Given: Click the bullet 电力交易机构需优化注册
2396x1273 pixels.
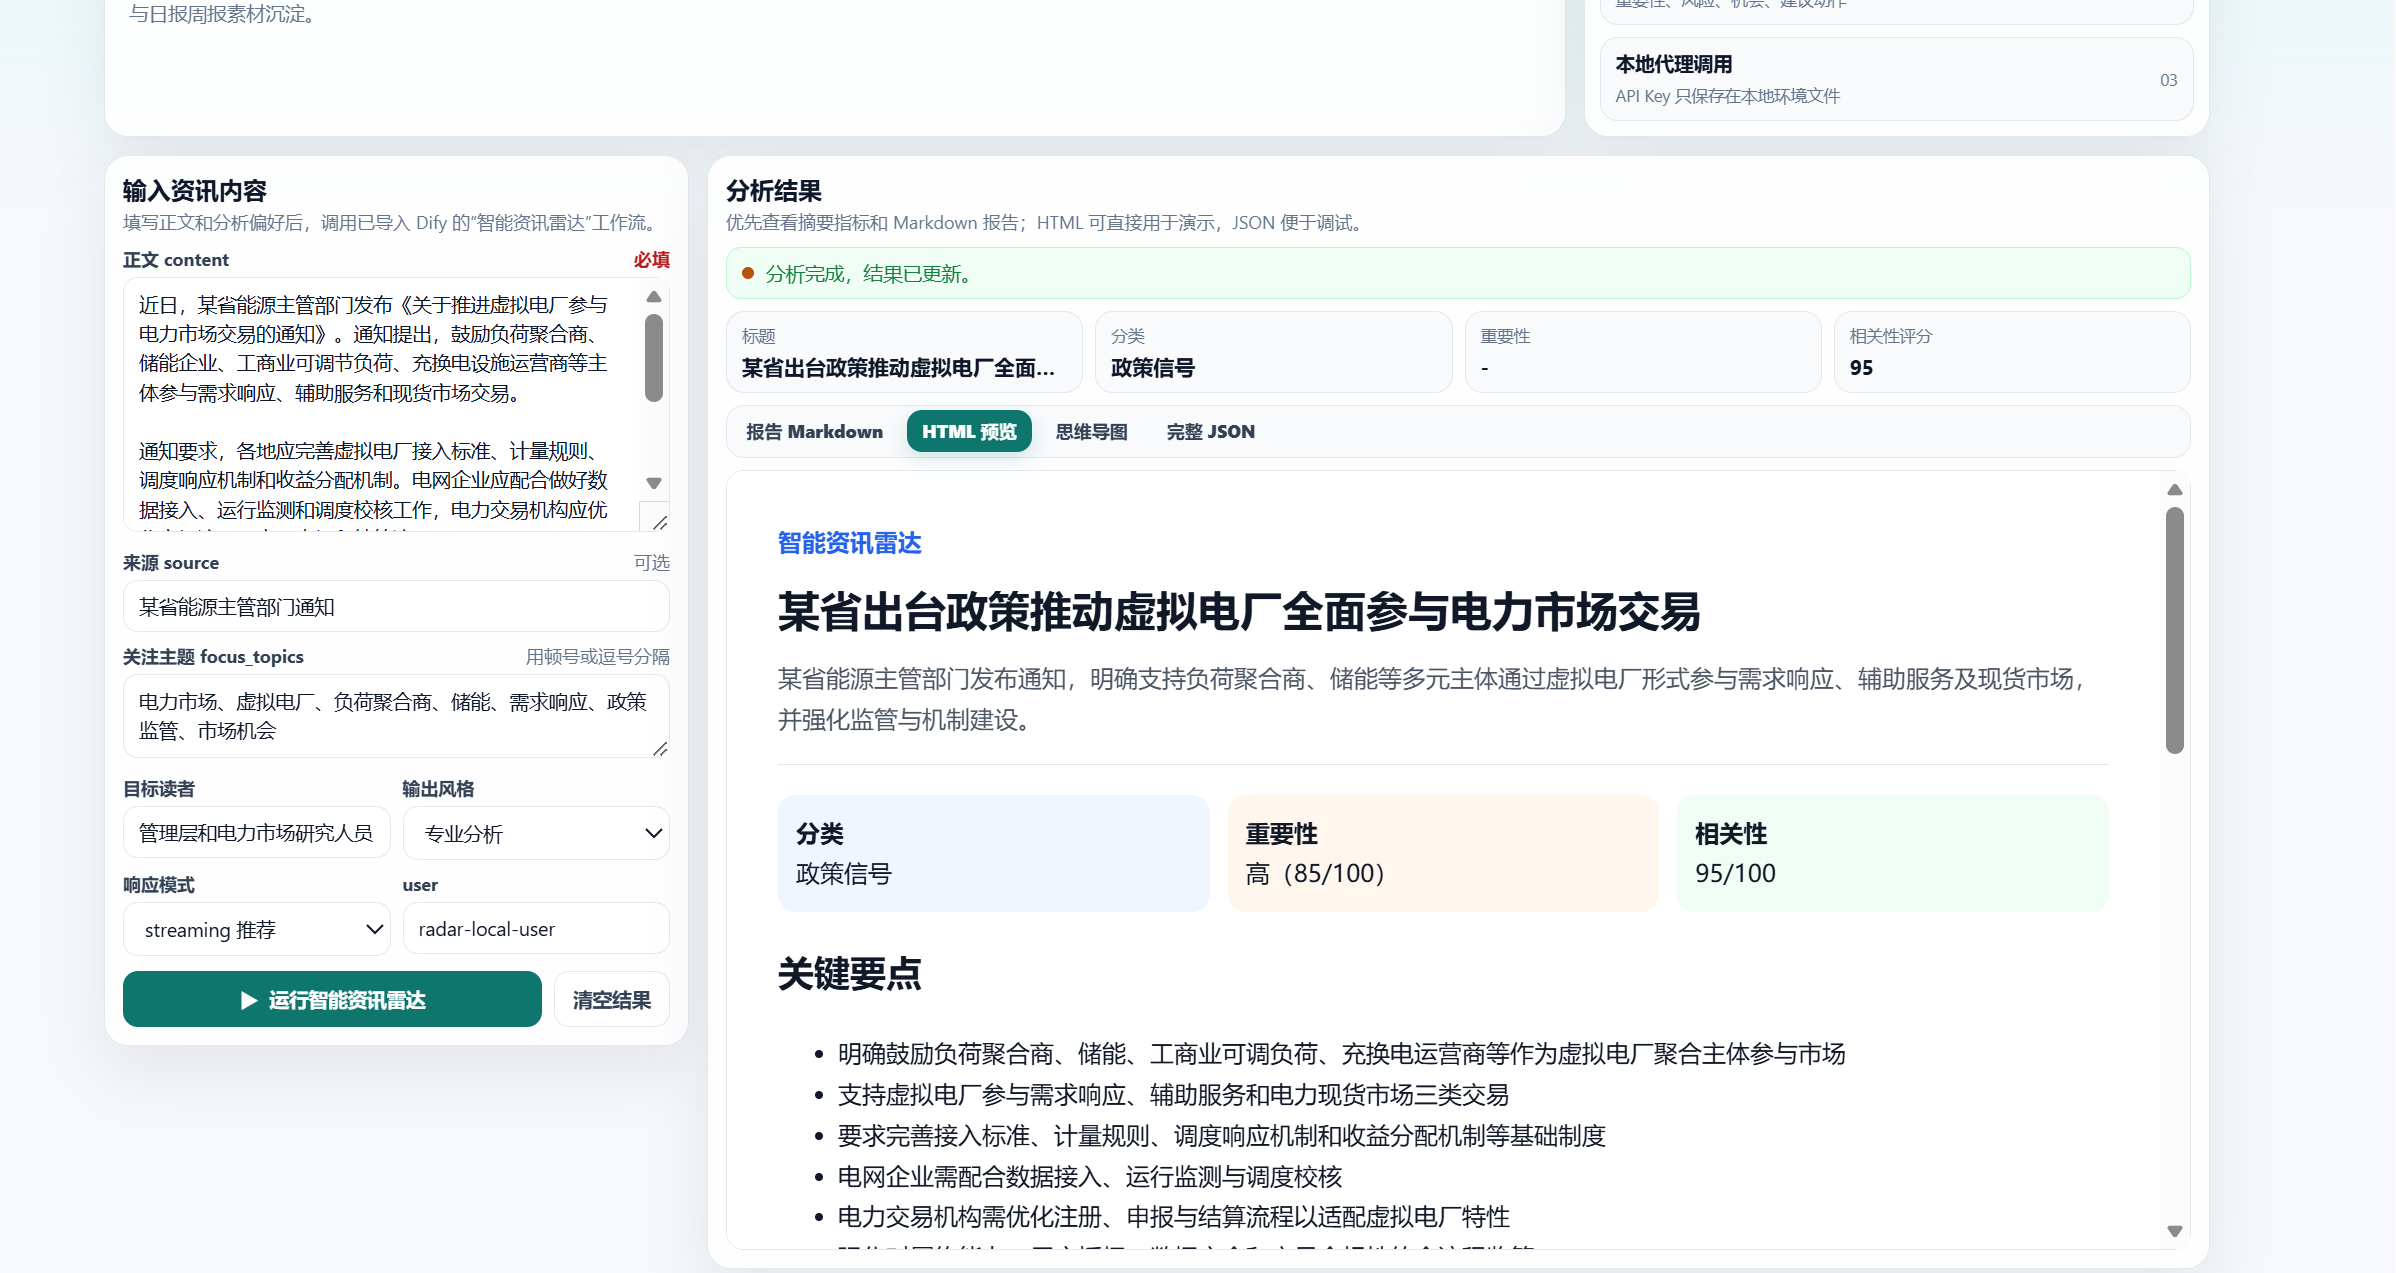Looking at the screenshot, I should click(1174, 1217).
